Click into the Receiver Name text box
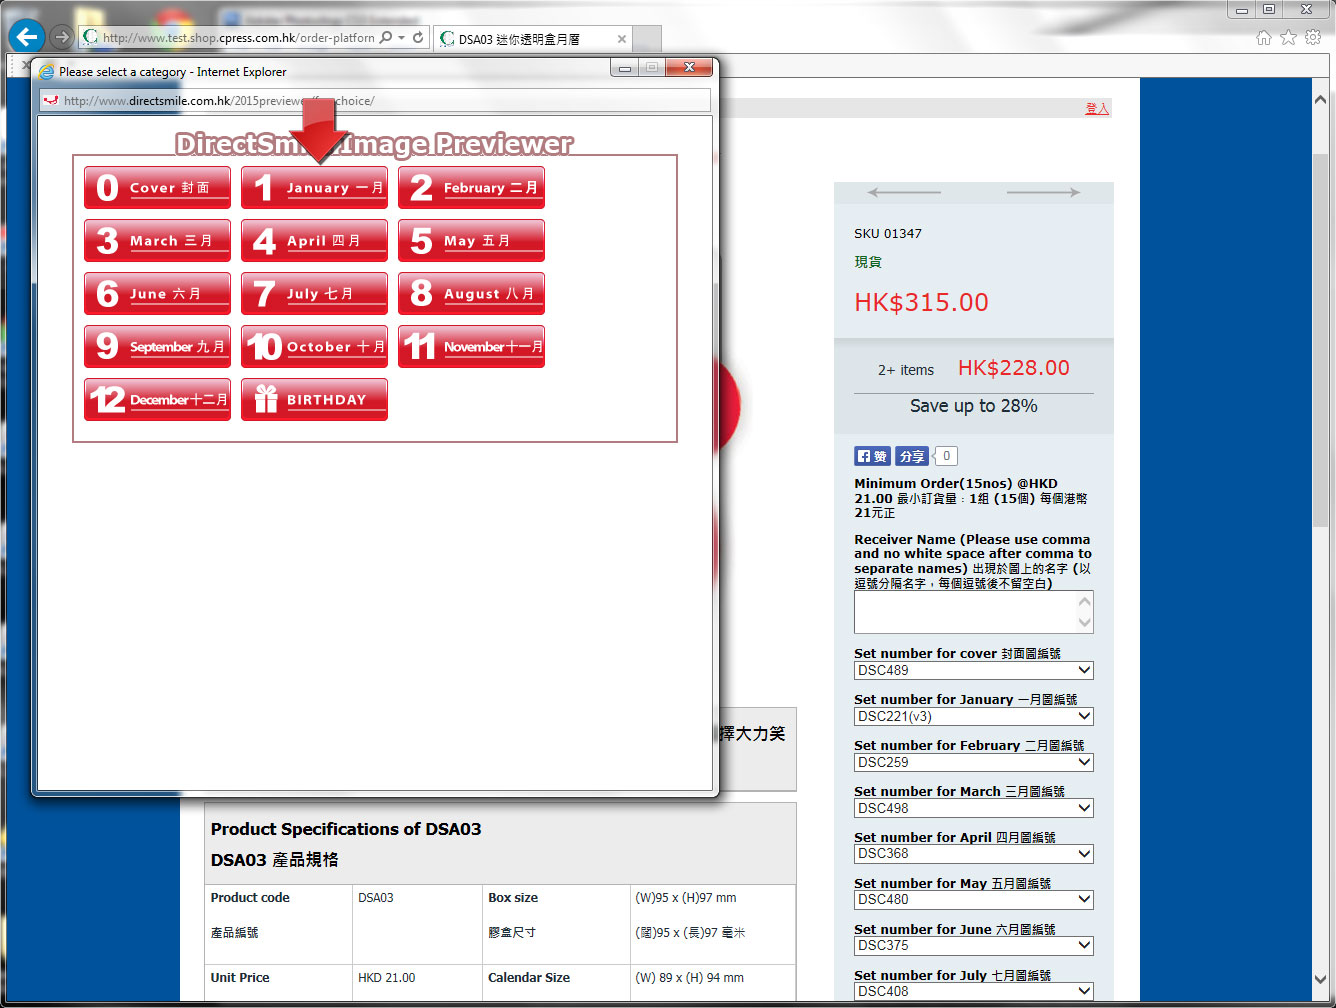Image resolution: width=1336 pixels, height=1008 pixels. pos(965,611)
